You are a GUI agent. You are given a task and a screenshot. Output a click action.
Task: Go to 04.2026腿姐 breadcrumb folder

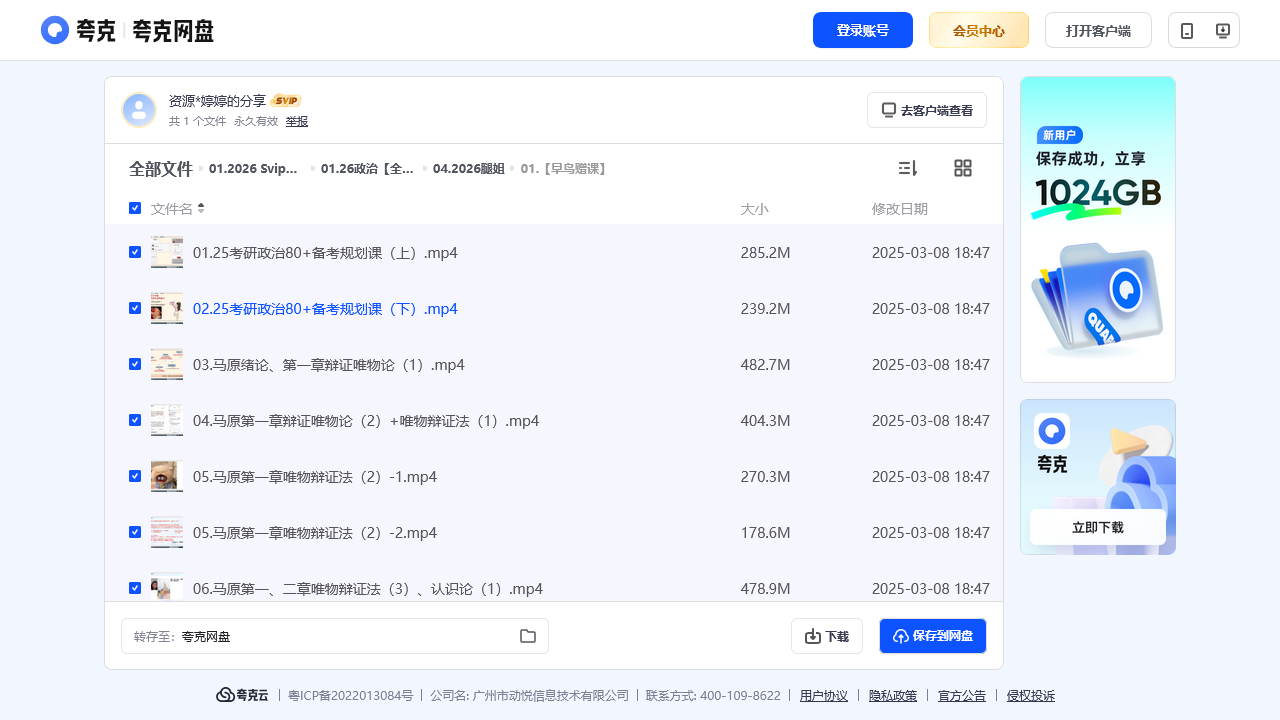tap(469, 169)
